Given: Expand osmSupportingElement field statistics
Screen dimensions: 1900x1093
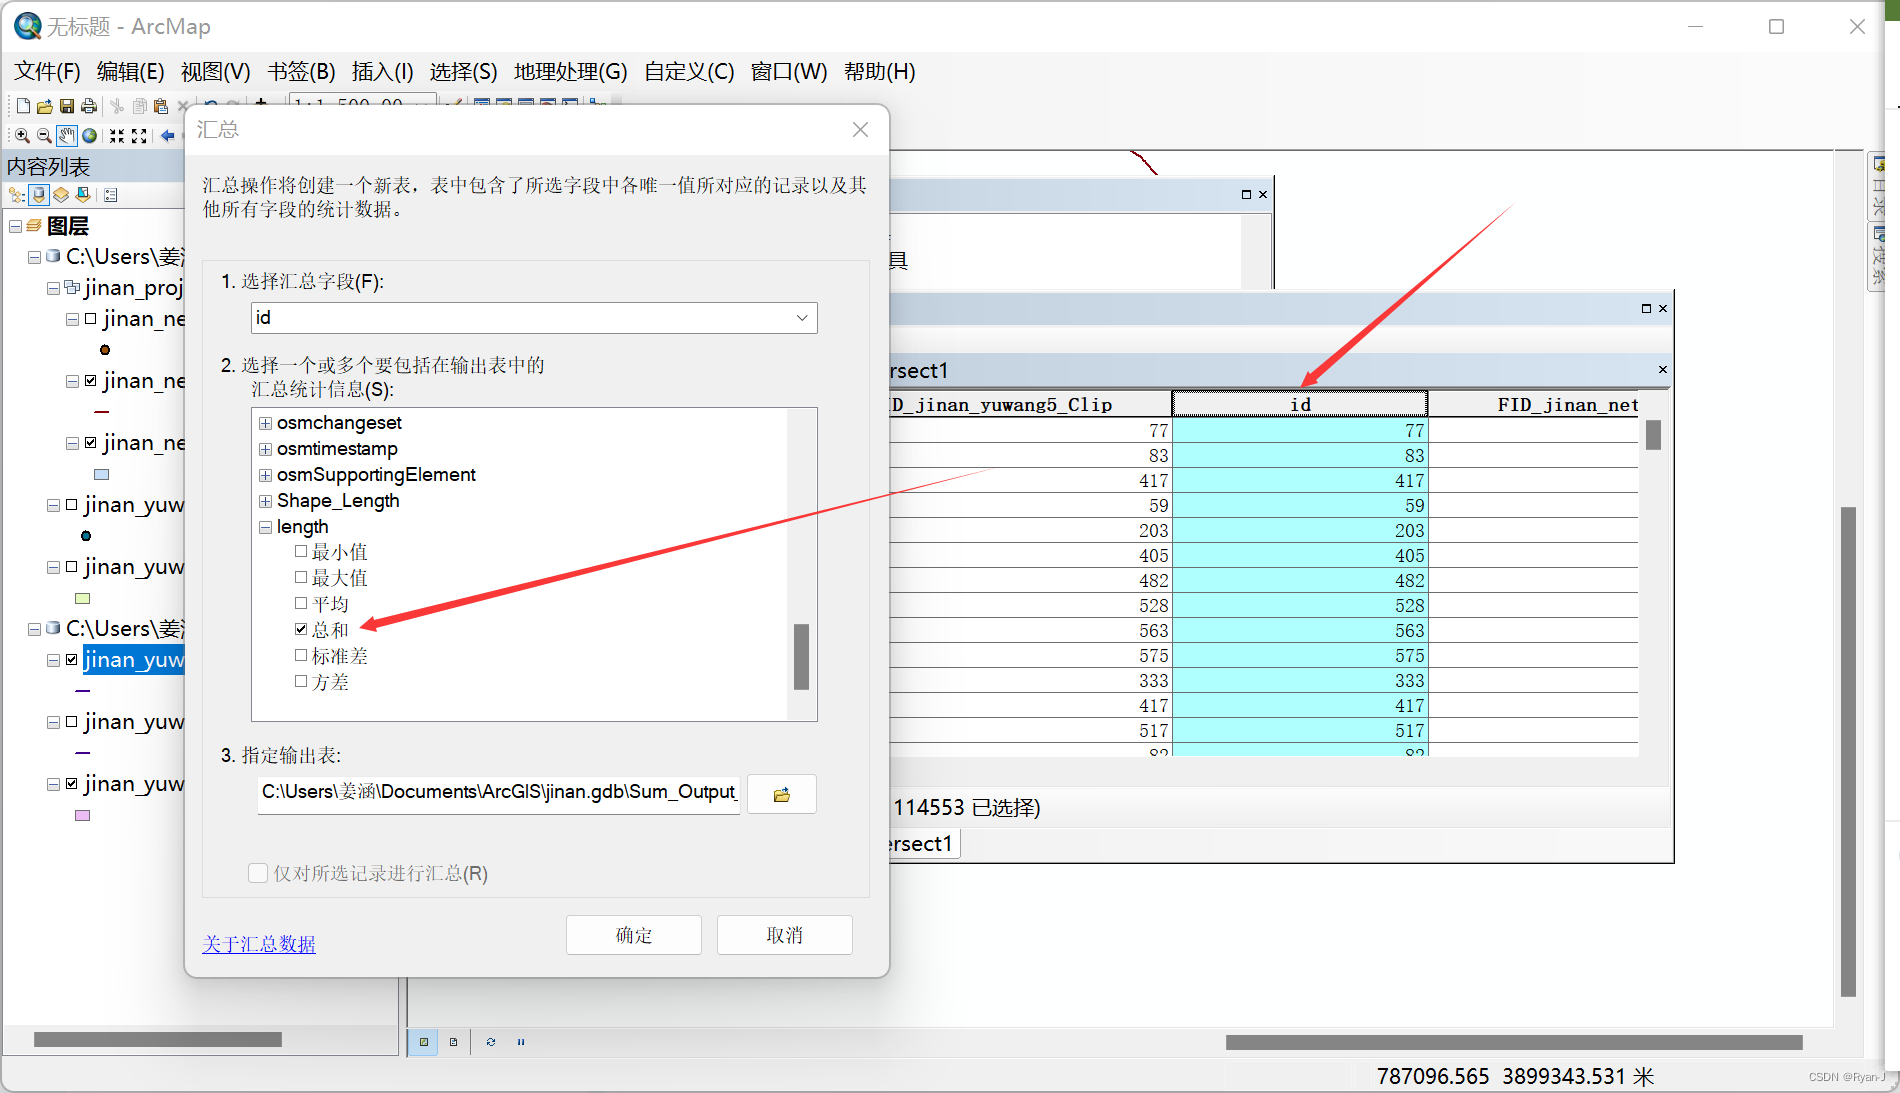Looking at the screenshot, I should [265, 475].
